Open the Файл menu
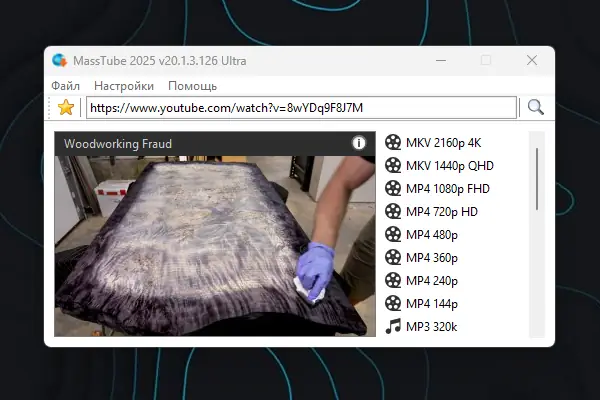 [x=65, y=86]
